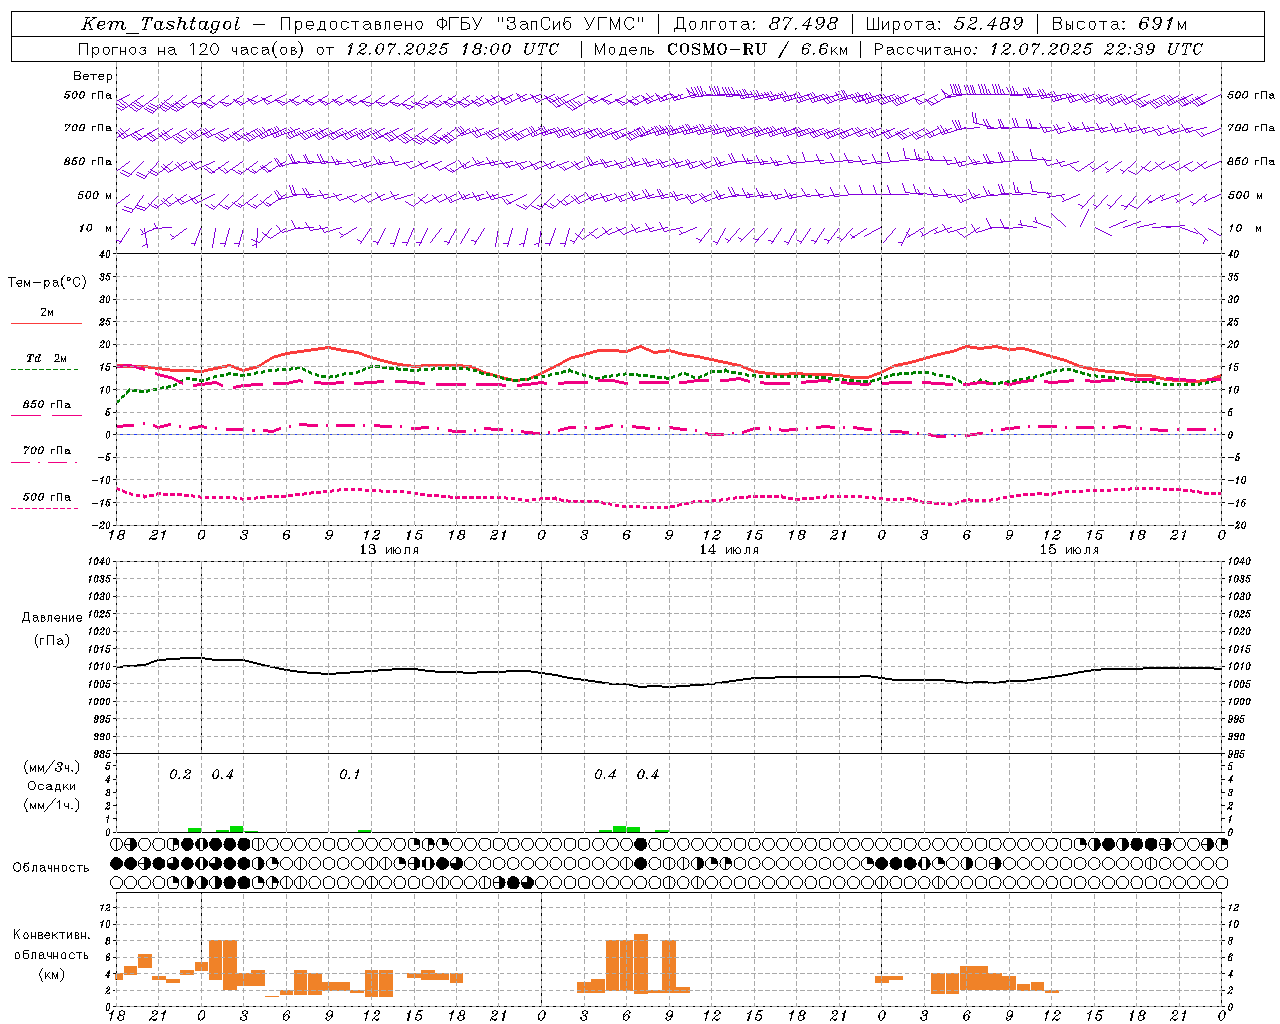This screenshot has width=1280, height=1024.
Task: Click the 0.2 precipitation amount value
Action: 180,775
